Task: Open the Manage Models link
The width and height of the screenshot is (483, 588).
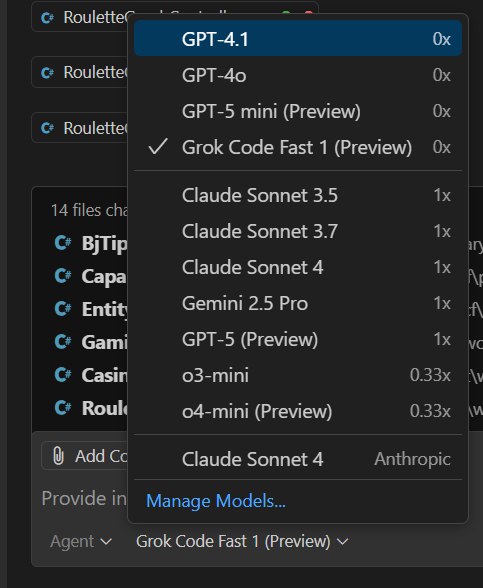Action: pos(216,501)
